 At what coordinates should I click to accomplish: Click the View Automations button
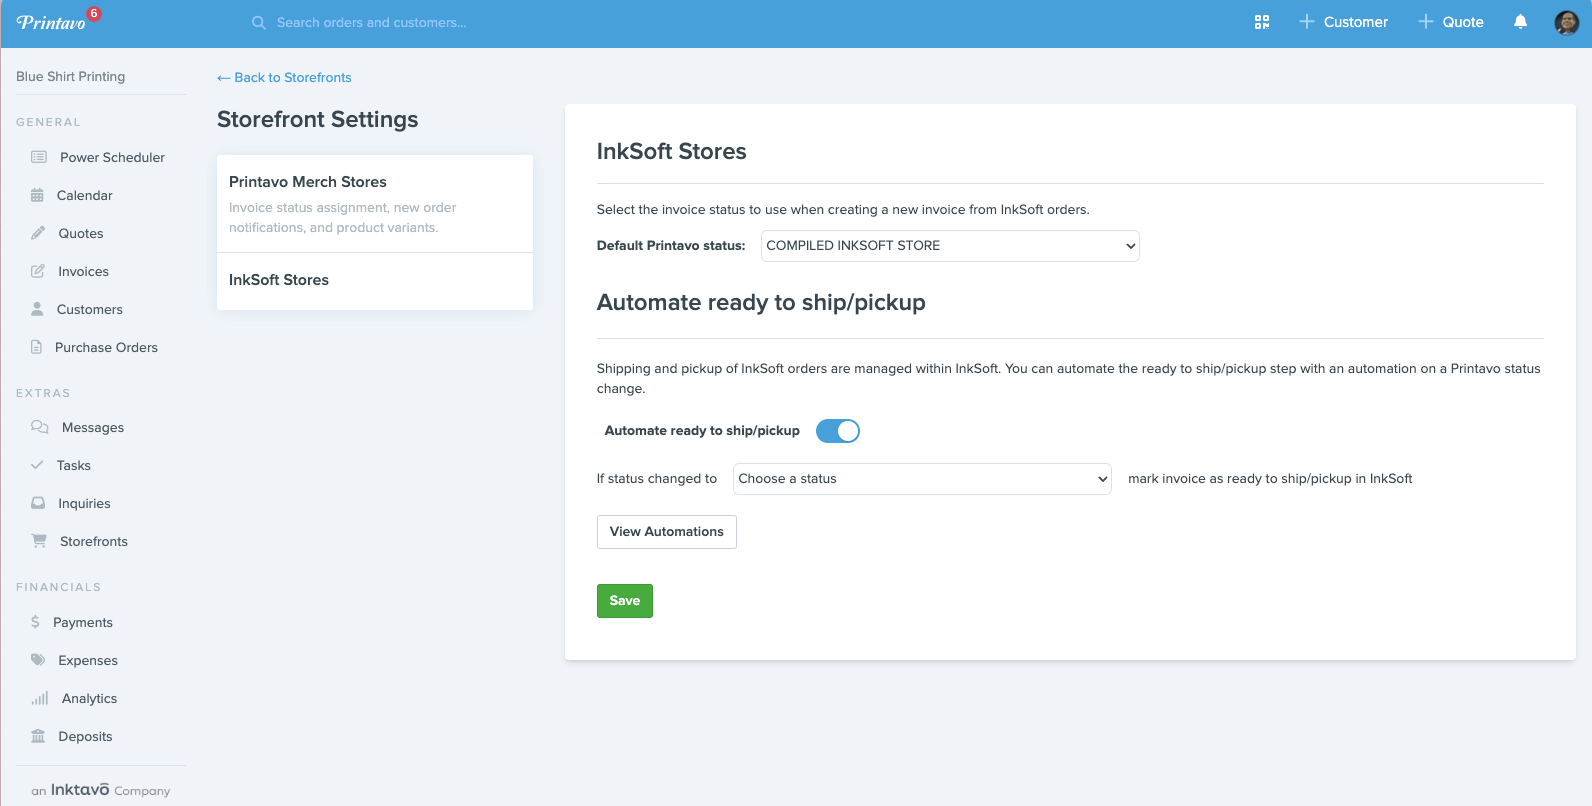tap(667, 532)
